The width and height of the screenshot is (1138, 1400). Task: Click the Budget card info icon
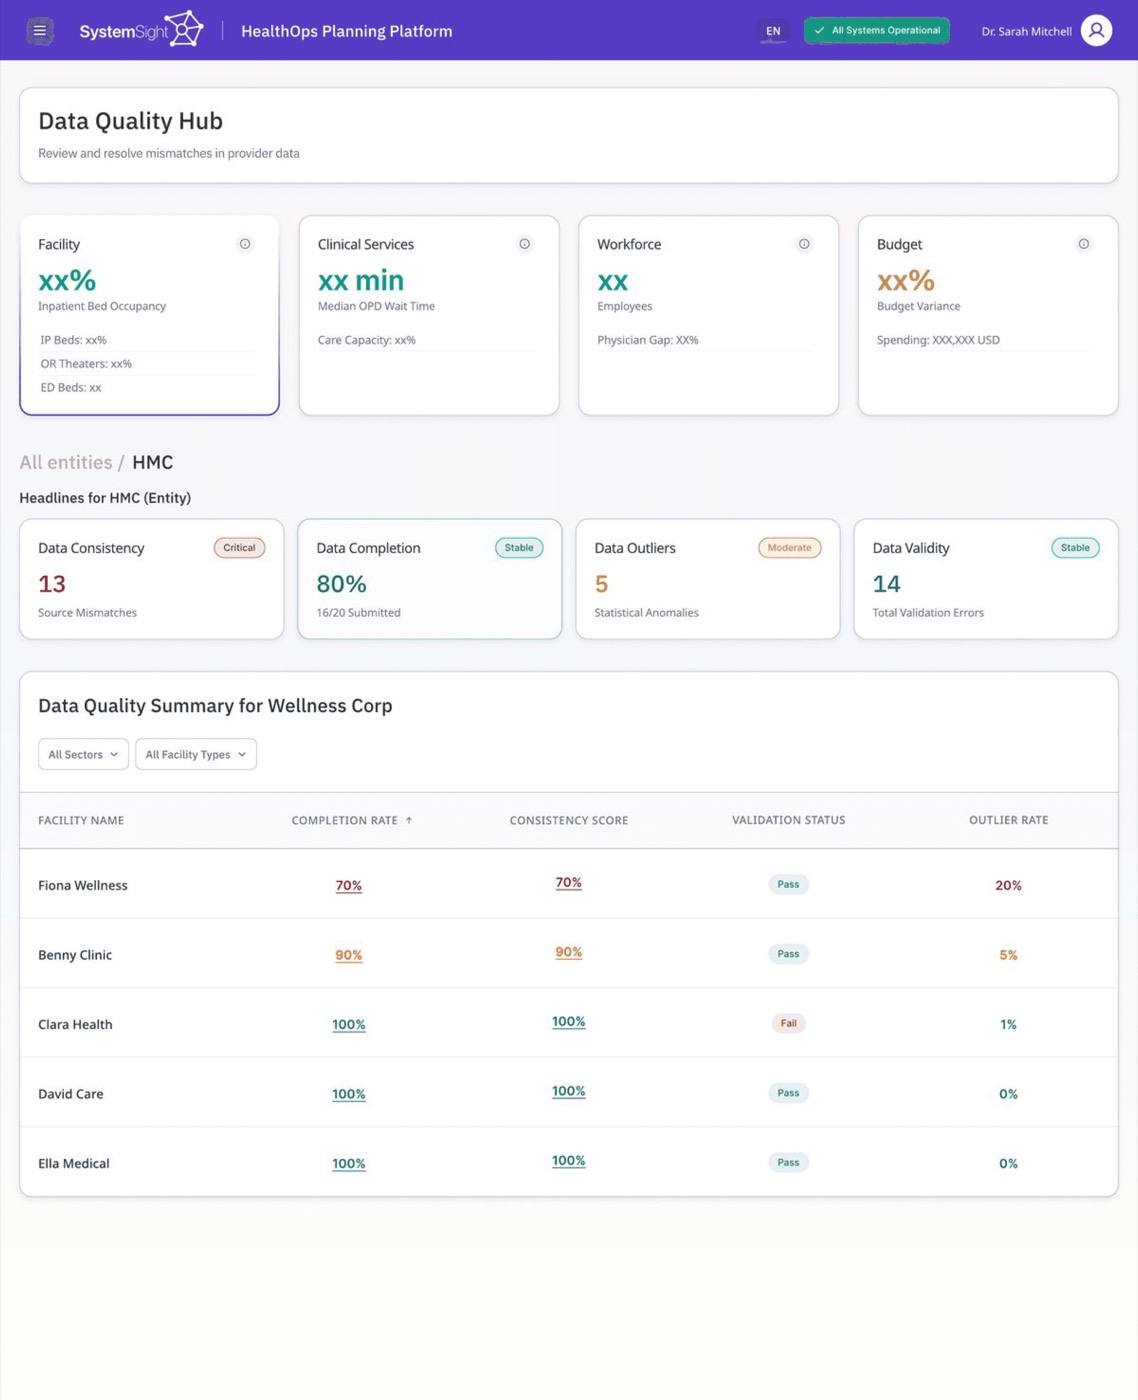click(x=1083, y=244)
